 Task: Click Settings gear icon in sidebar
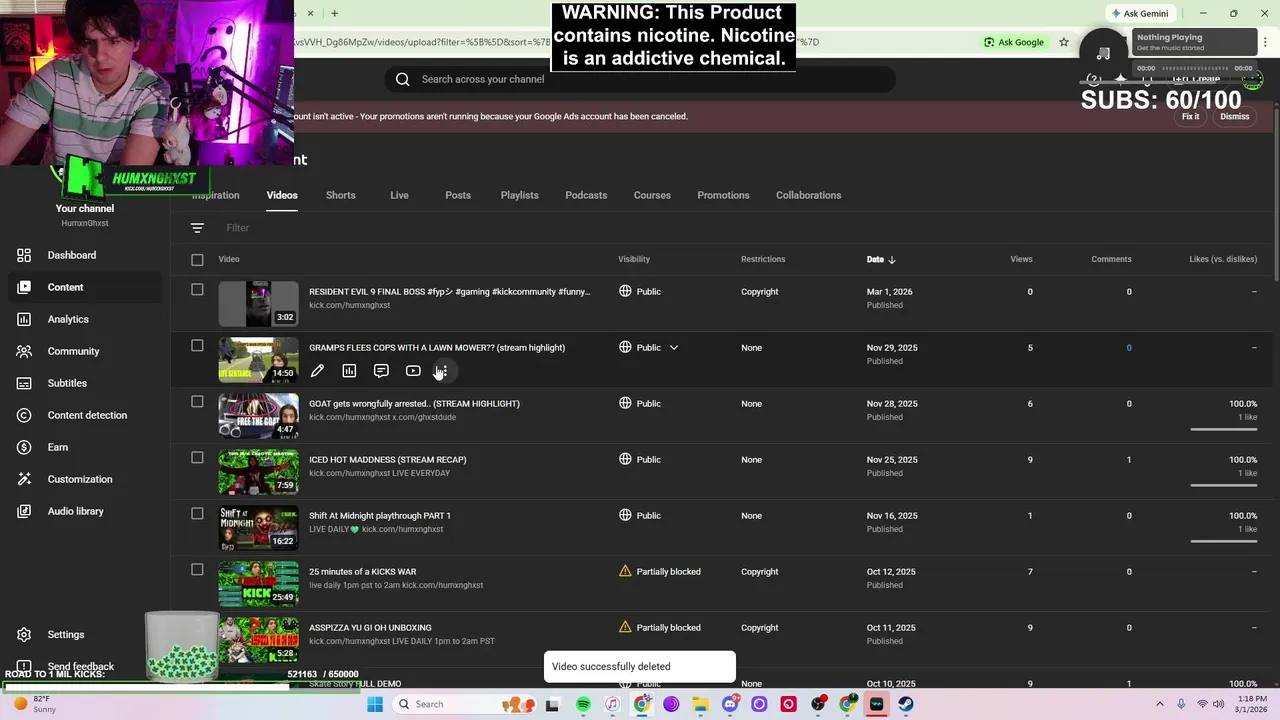24,635
